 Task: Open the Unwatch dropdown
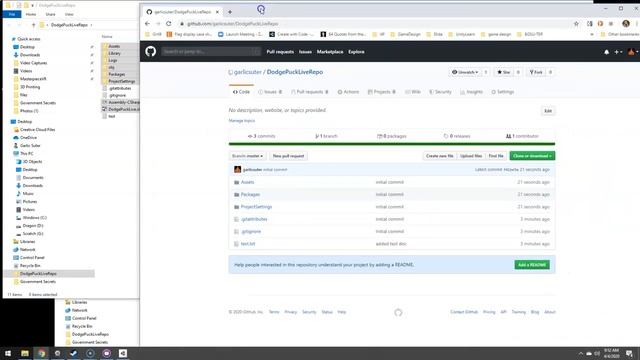click(x=465, y=72)
